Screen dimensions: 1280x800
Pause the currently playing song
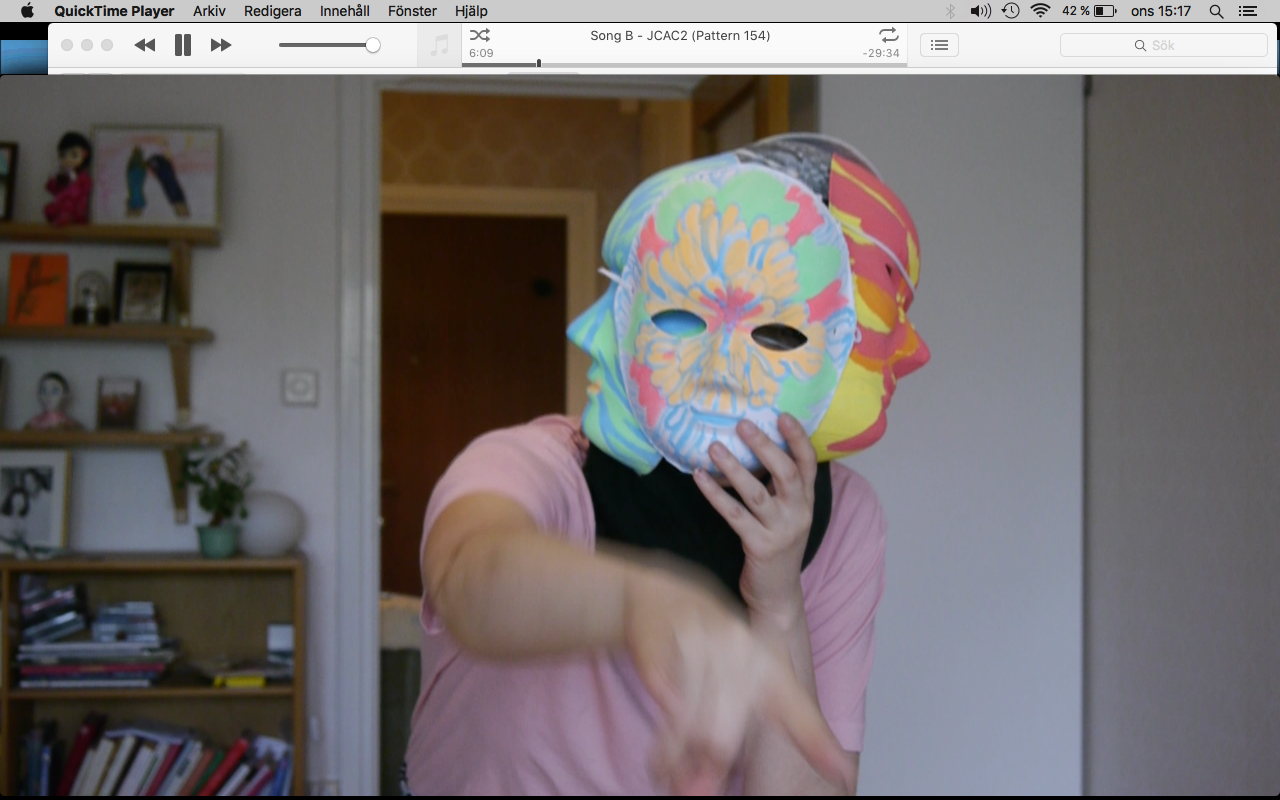point(183,45)
